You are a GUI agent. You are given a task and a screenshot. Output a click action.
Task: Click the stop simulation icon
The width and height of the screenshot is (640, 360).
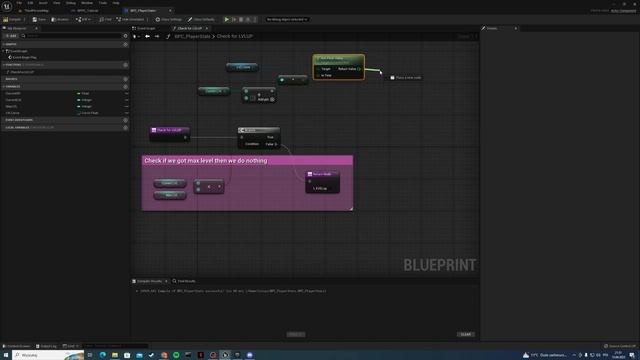241,19
